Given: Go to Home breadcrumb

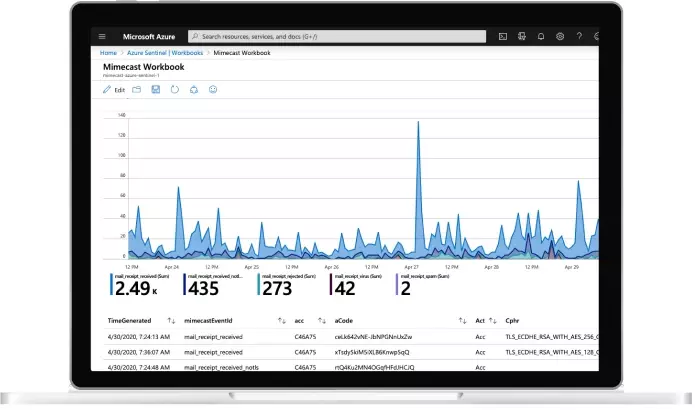Looking at the screenshot, I should click(x=108, y=53).
